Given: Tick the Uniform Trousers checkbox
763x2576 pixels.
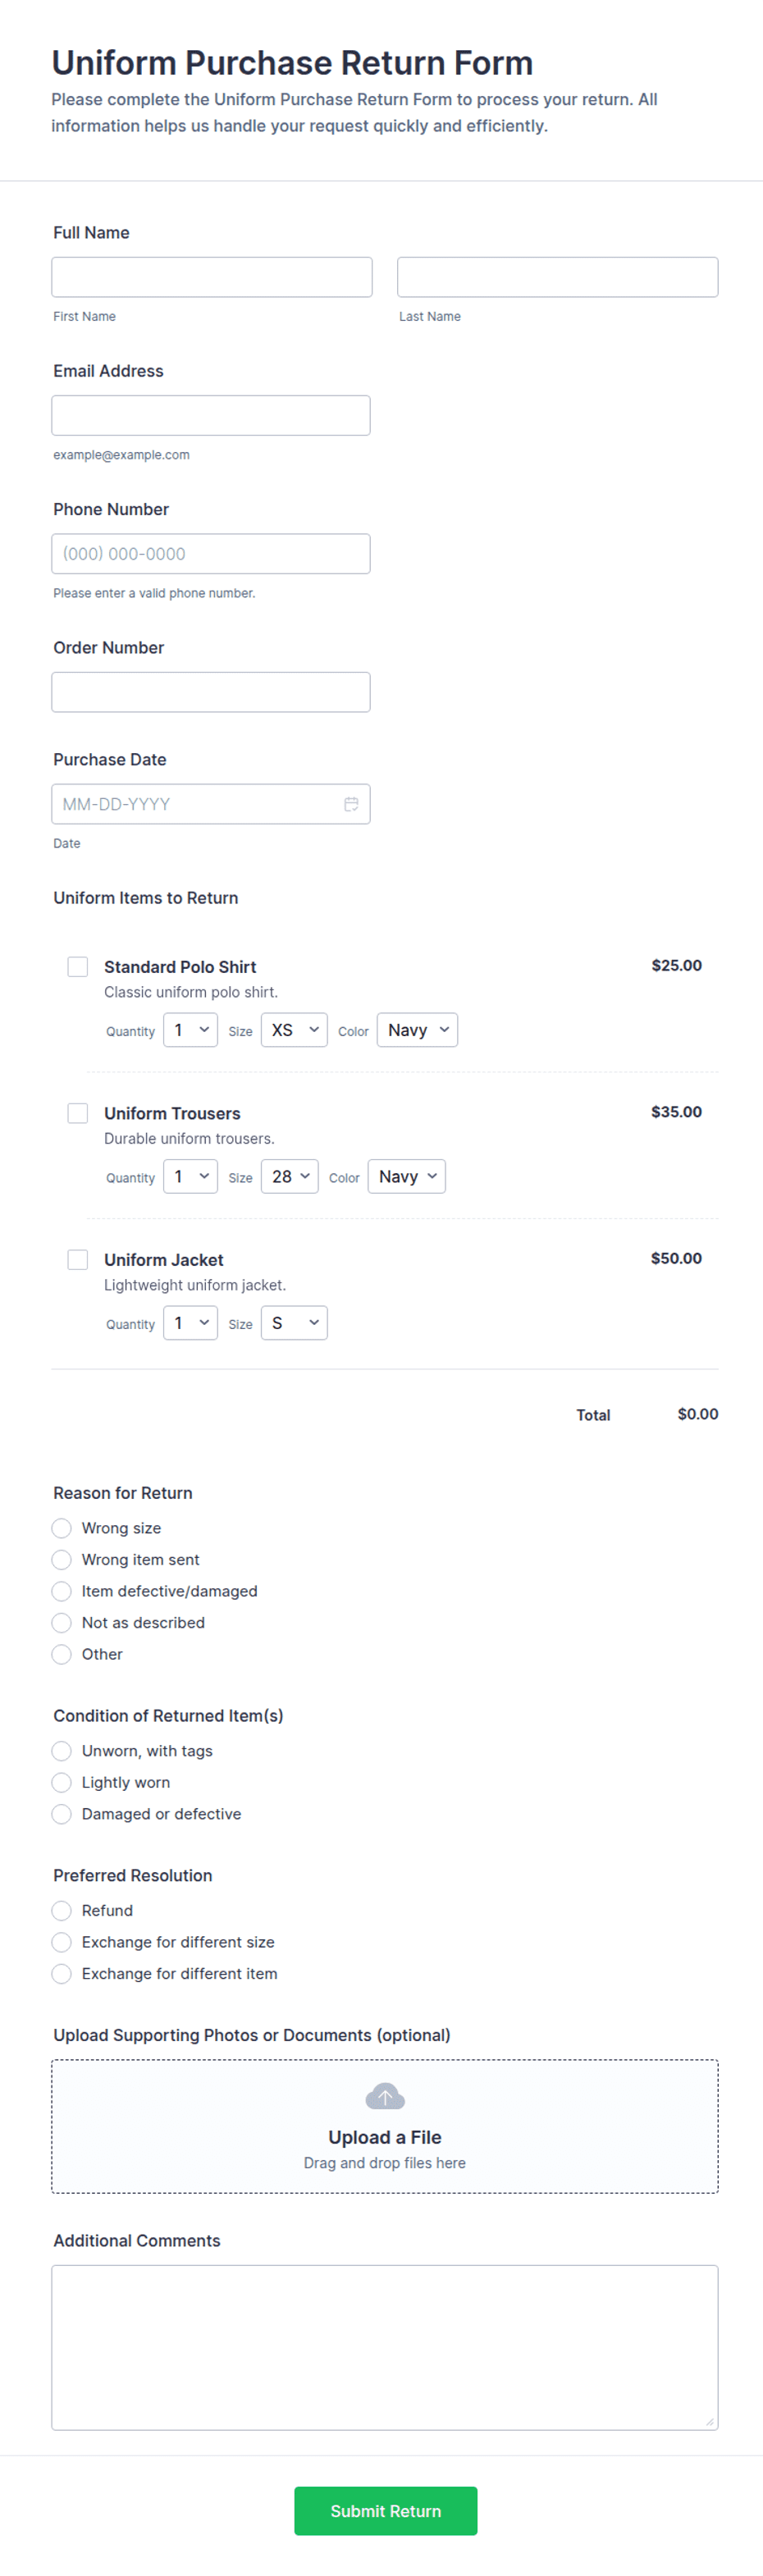Looking at the screenshot, I should (x=78, y=1113).
